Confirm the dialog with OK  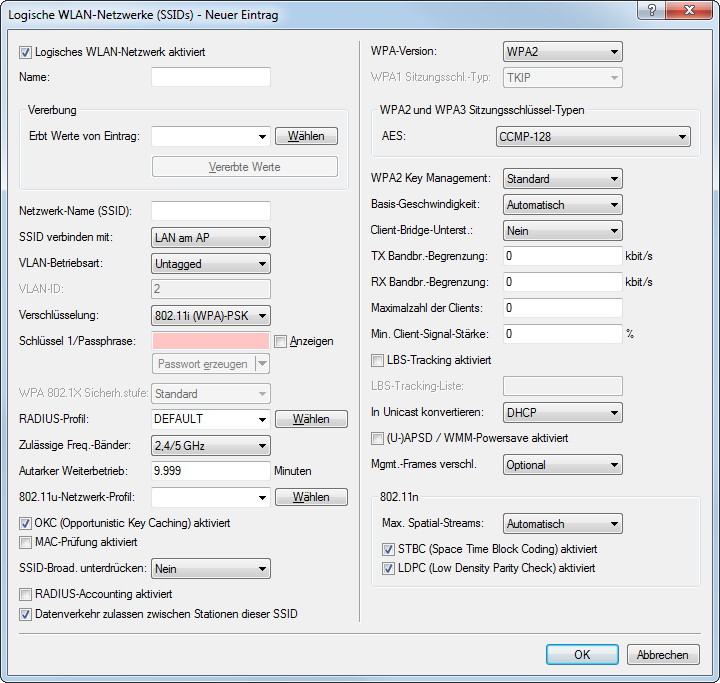tap(582, 655)
